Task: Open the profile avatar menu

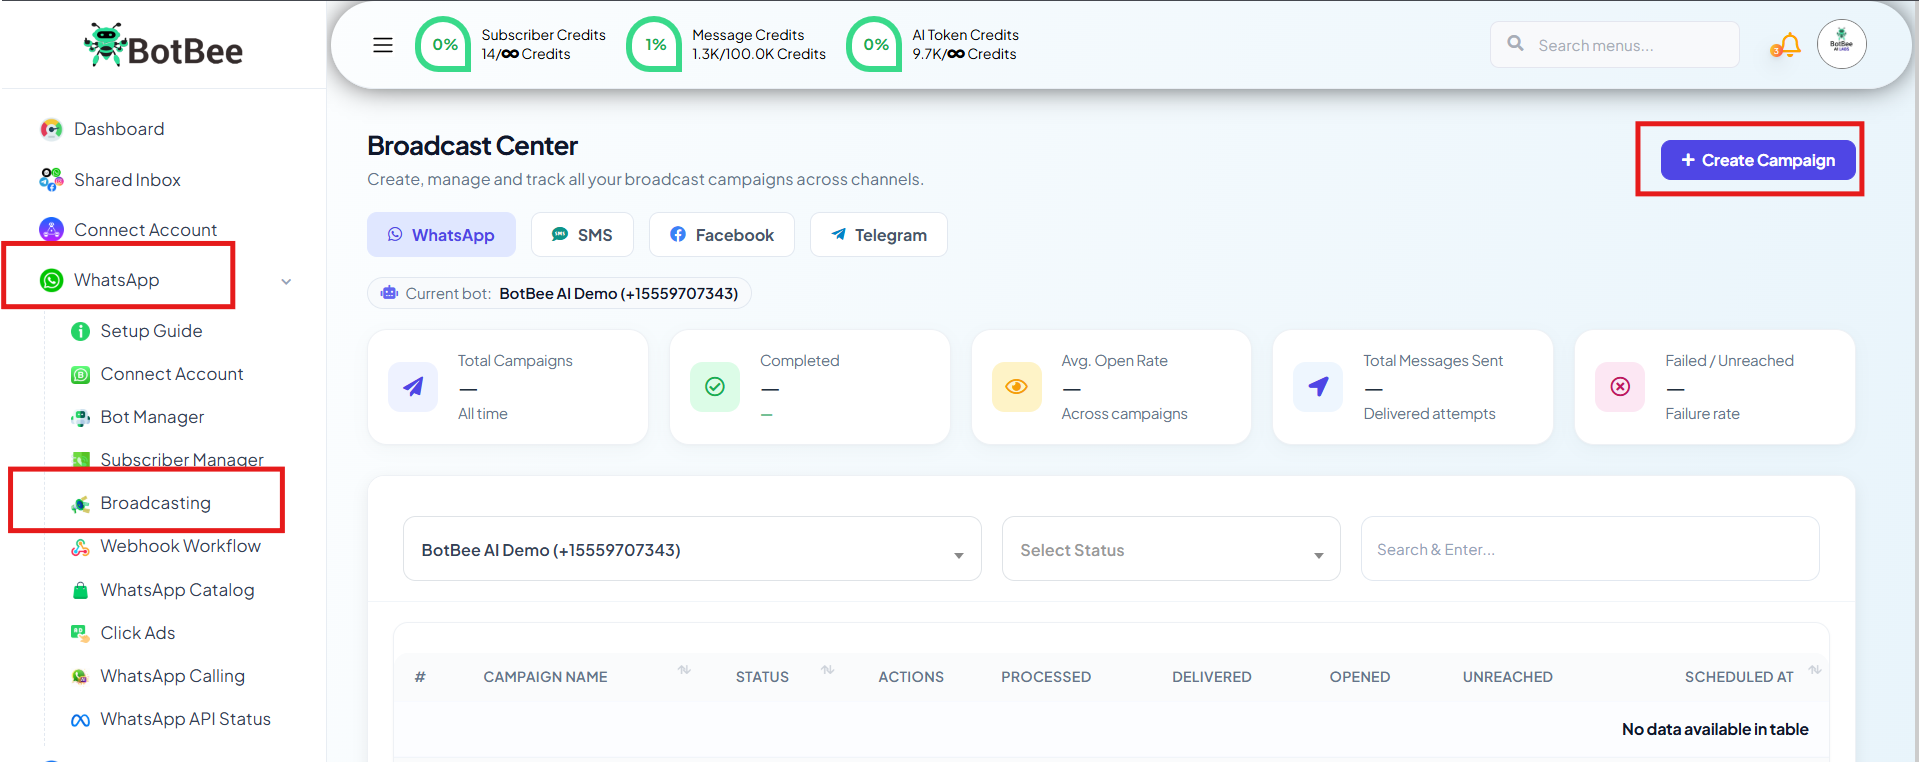Action: (1842, 44)
